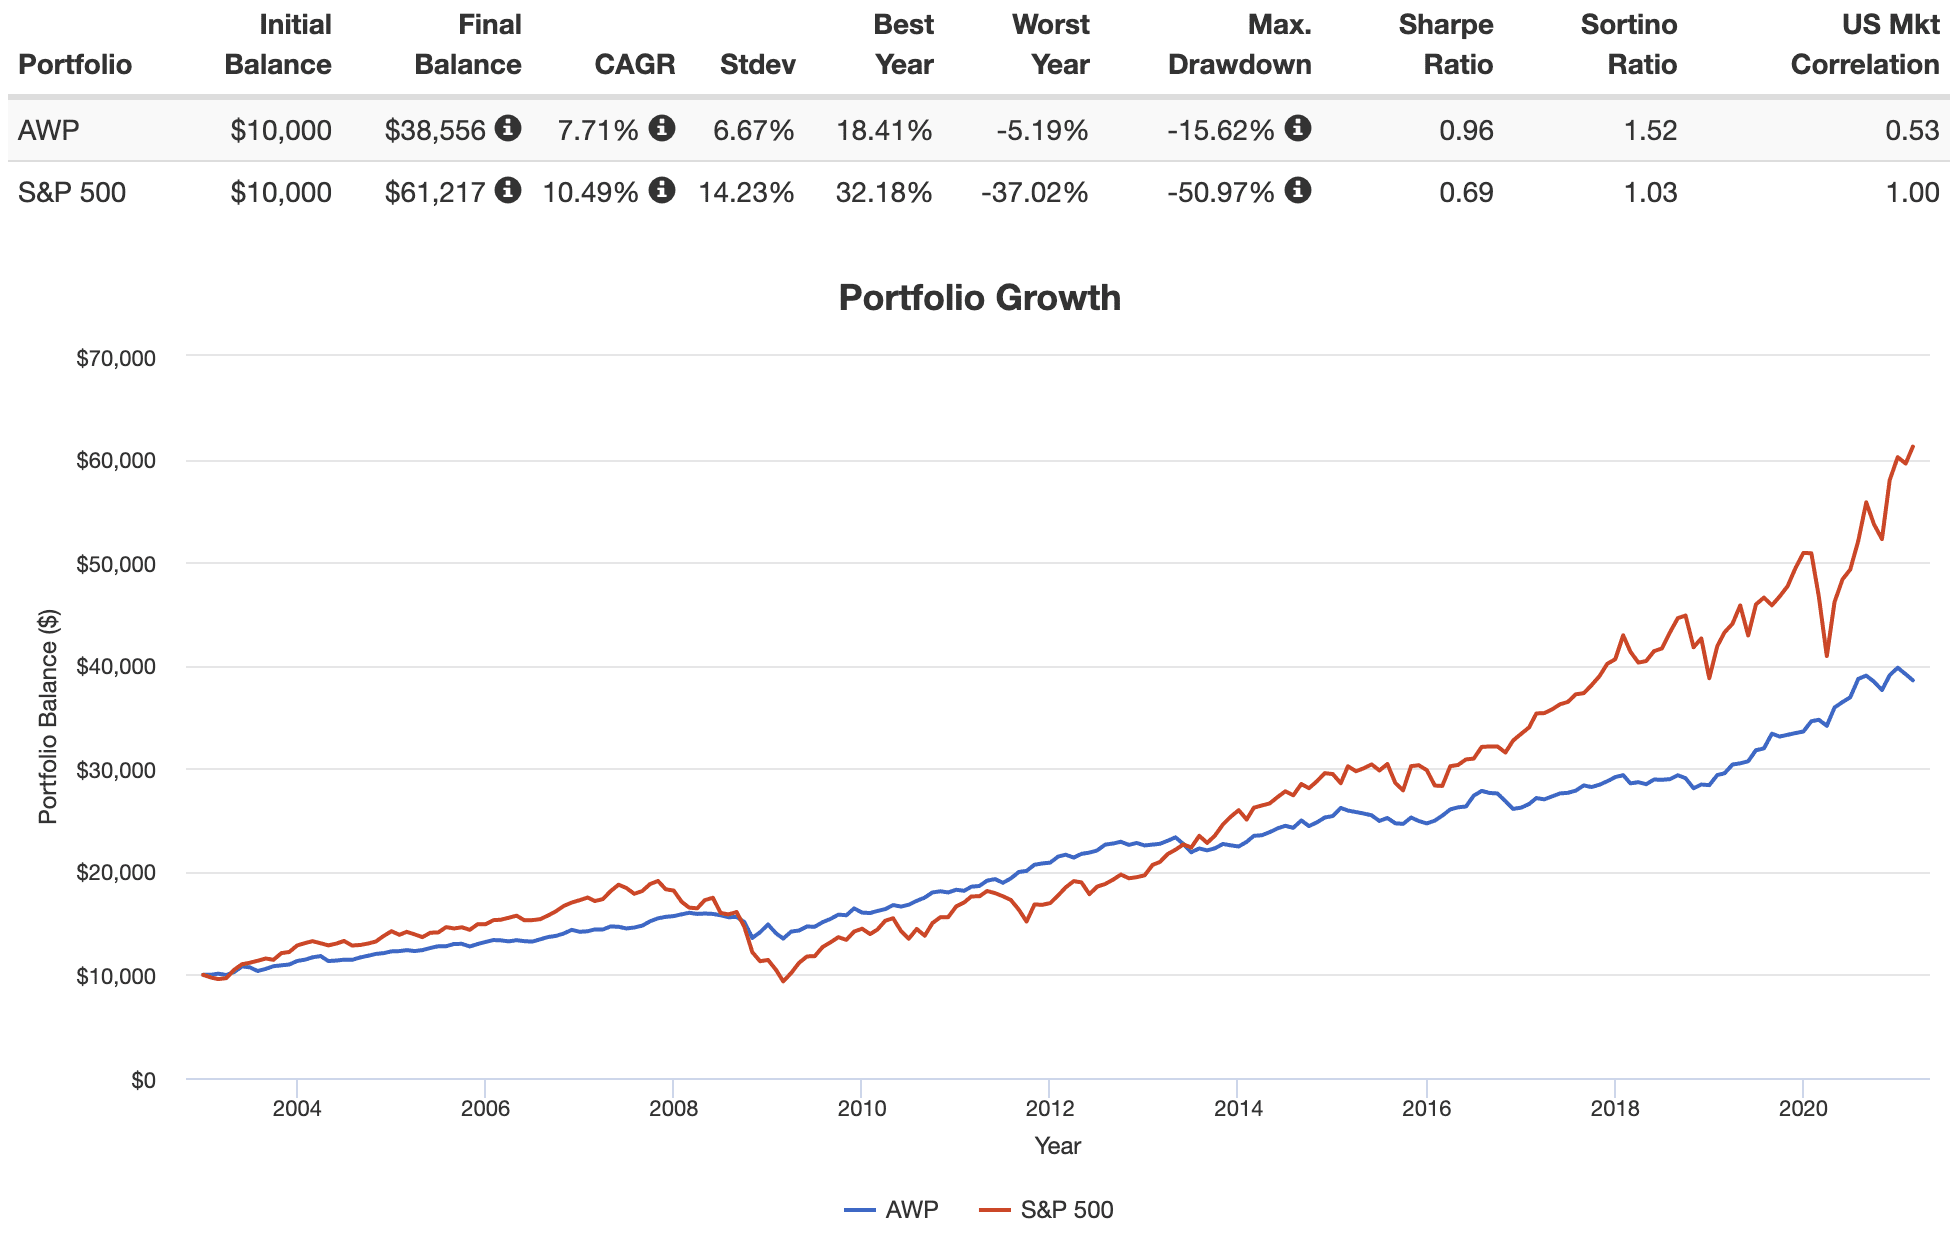
Task: Click the $40,000 label on the balance axis
Action: coord(115,667)
